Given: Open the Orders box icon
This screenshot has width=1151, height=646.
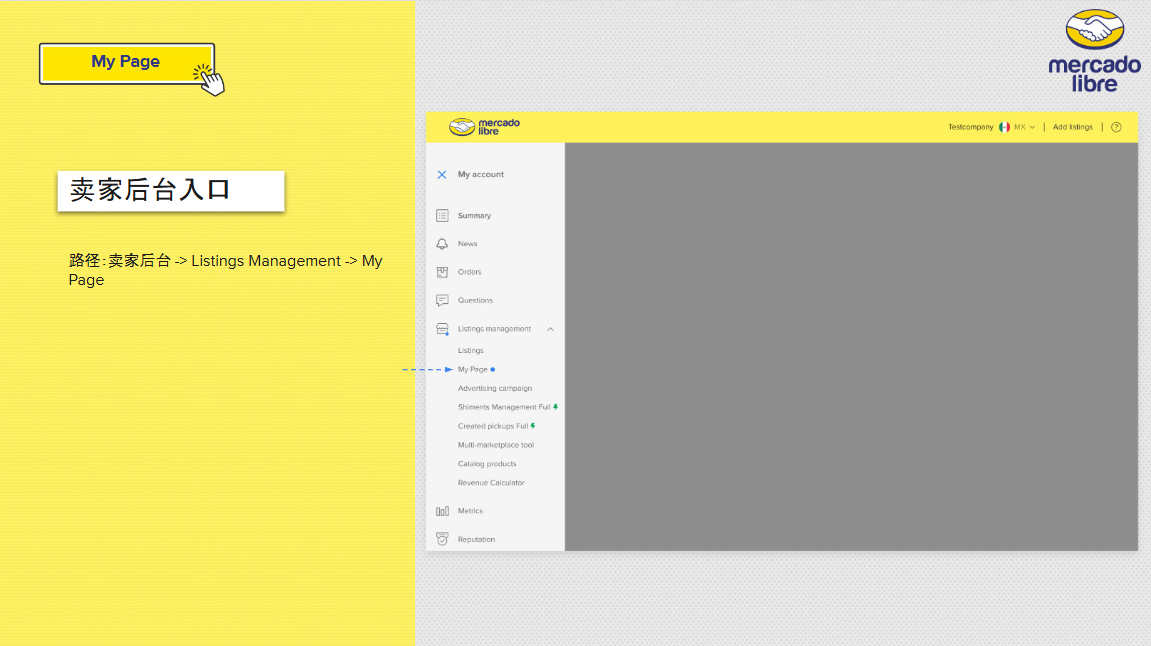Looking at the screenshot, I should pos(442,272).
